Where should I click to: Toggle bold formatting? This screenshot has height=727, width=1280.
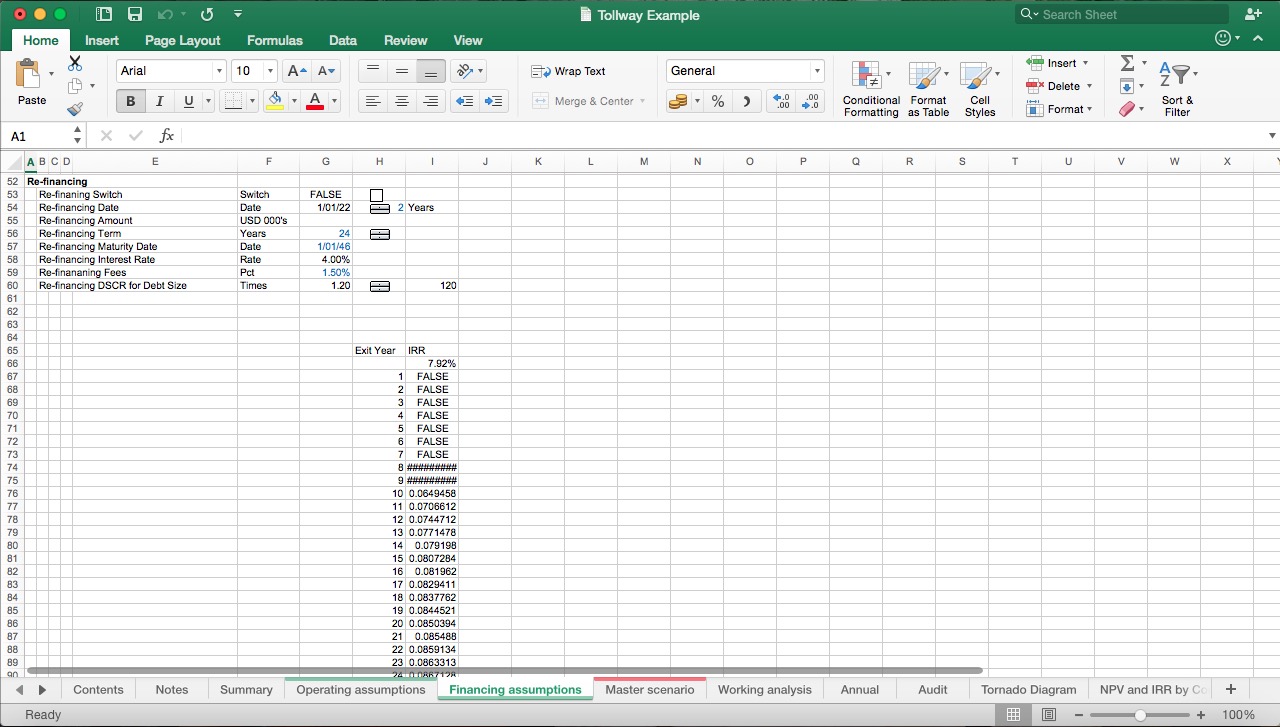point(130,100)
